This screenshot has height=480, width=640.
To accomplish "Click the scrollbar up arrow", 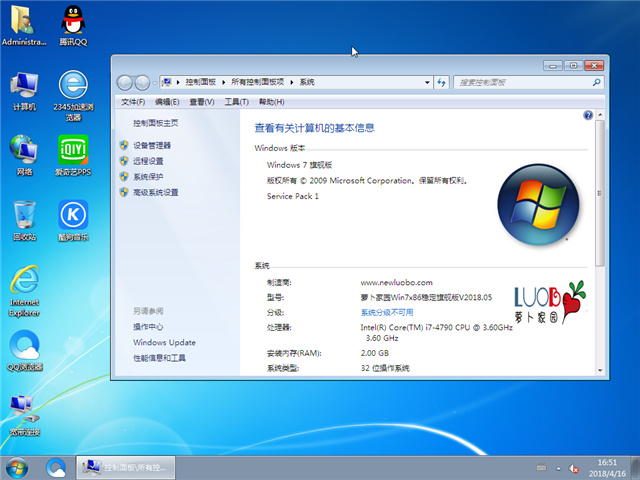I will 600,115.
